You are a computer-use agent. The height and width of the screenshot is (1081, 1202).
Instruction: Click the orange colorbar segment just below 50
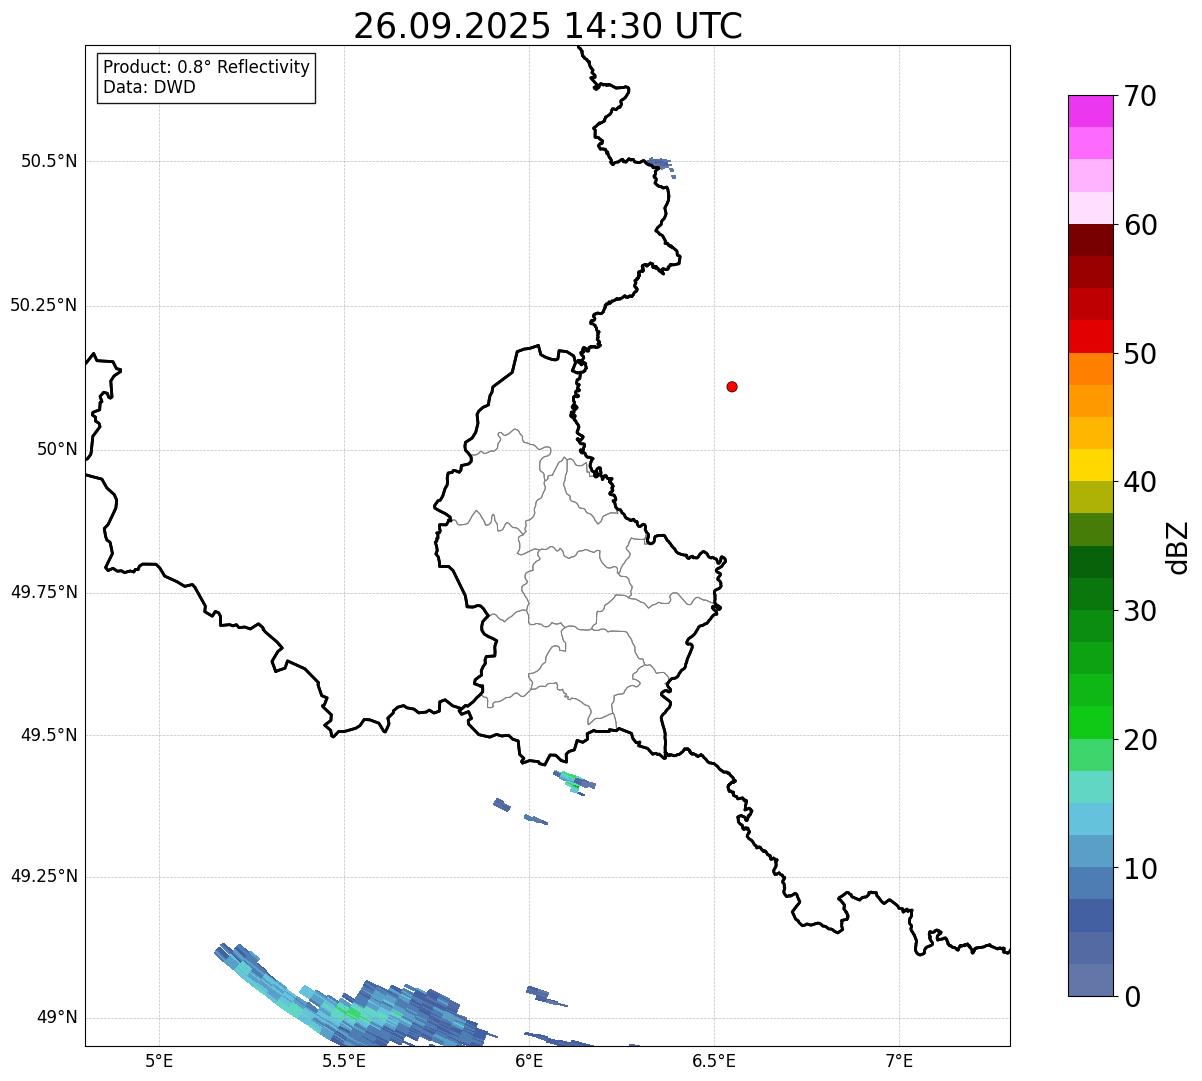coord(1090,369)
